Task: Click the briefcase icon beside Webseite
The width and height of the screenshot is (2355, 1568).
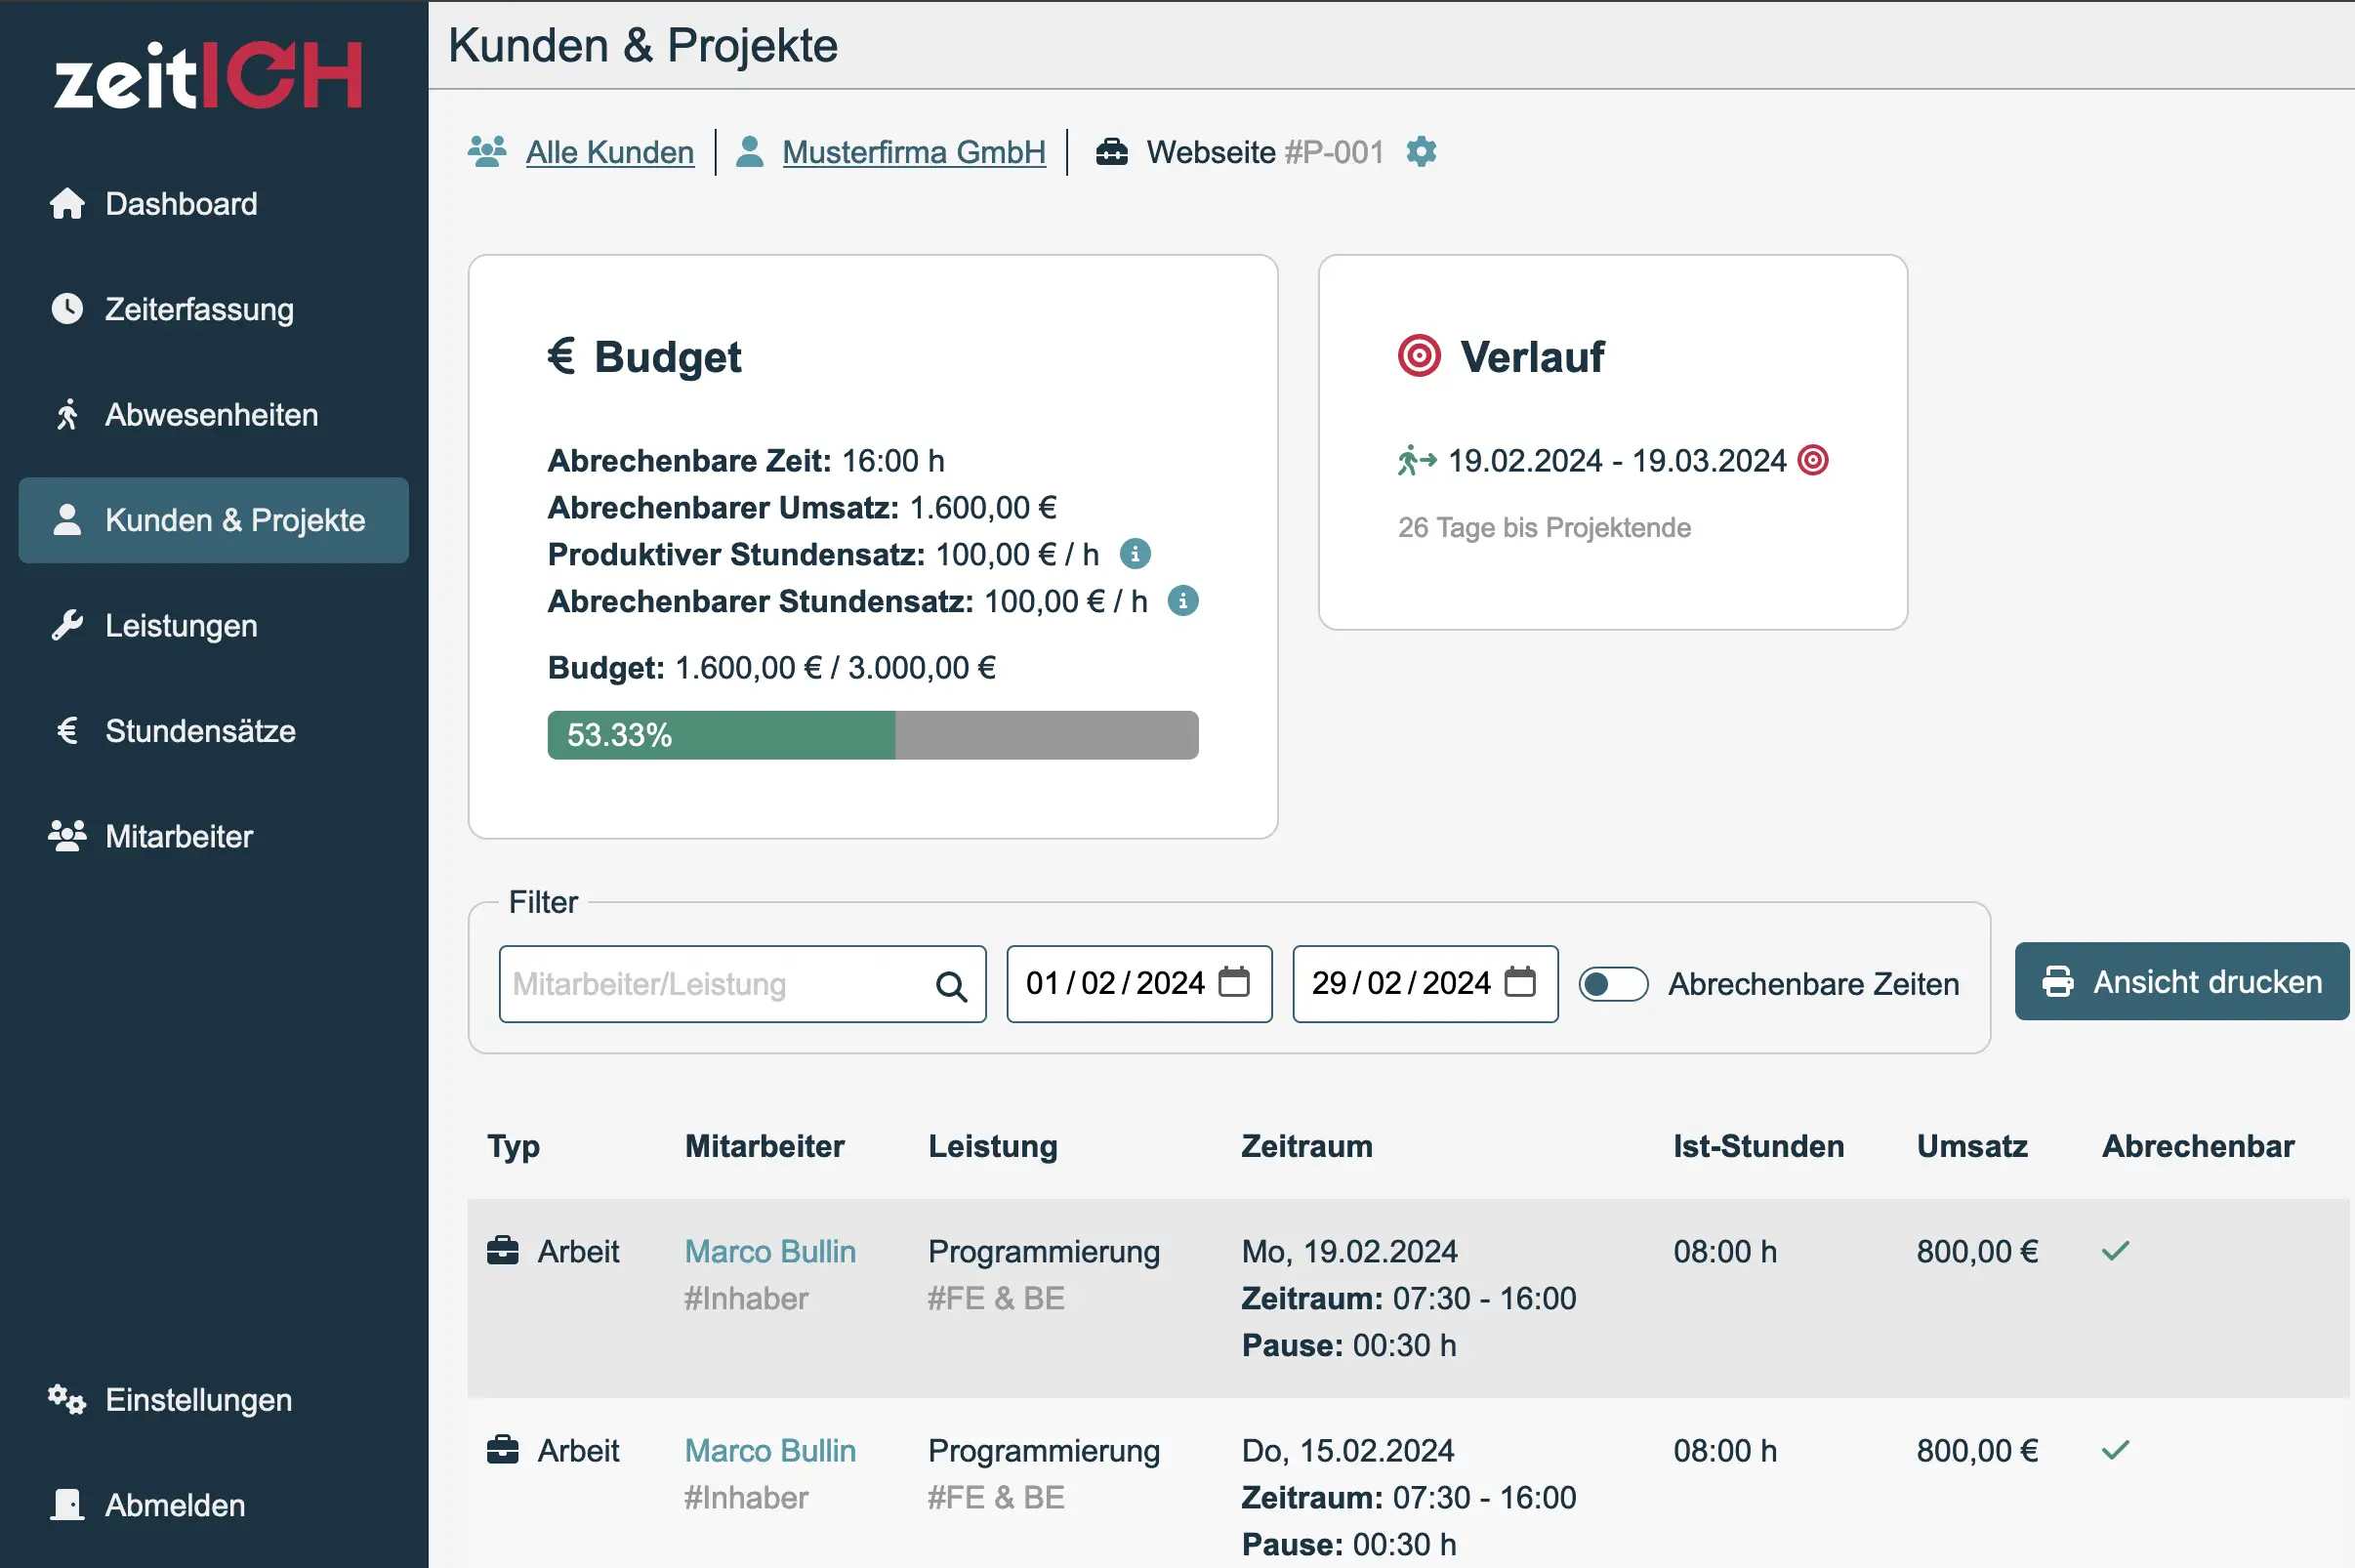Action: (1112, 152)
